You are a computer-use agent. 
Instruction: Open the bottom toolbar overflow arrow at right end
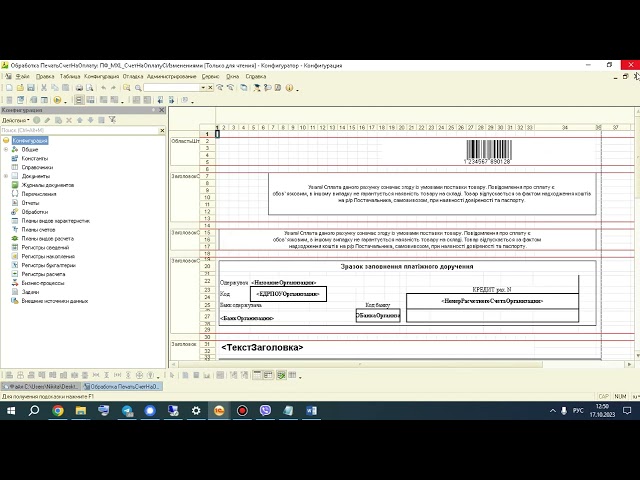pos(300,376)
